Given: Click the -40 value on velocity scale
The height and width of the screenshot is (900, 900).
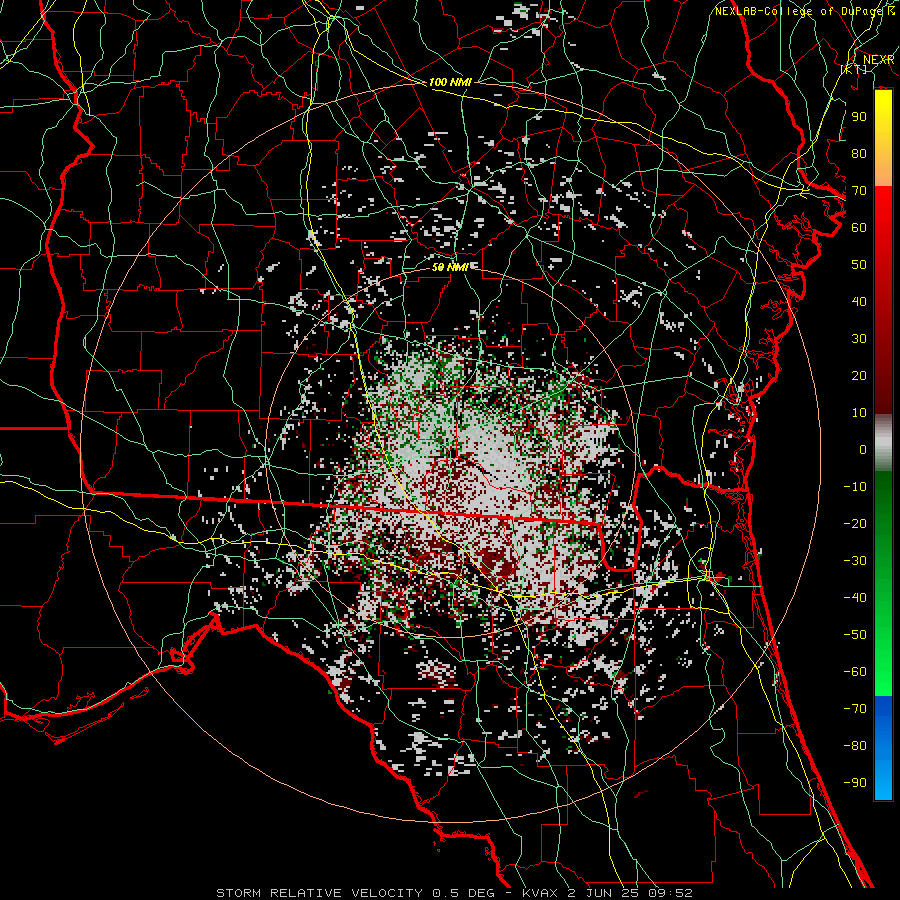Looking at the screenshot, I should tap(855, 598).
